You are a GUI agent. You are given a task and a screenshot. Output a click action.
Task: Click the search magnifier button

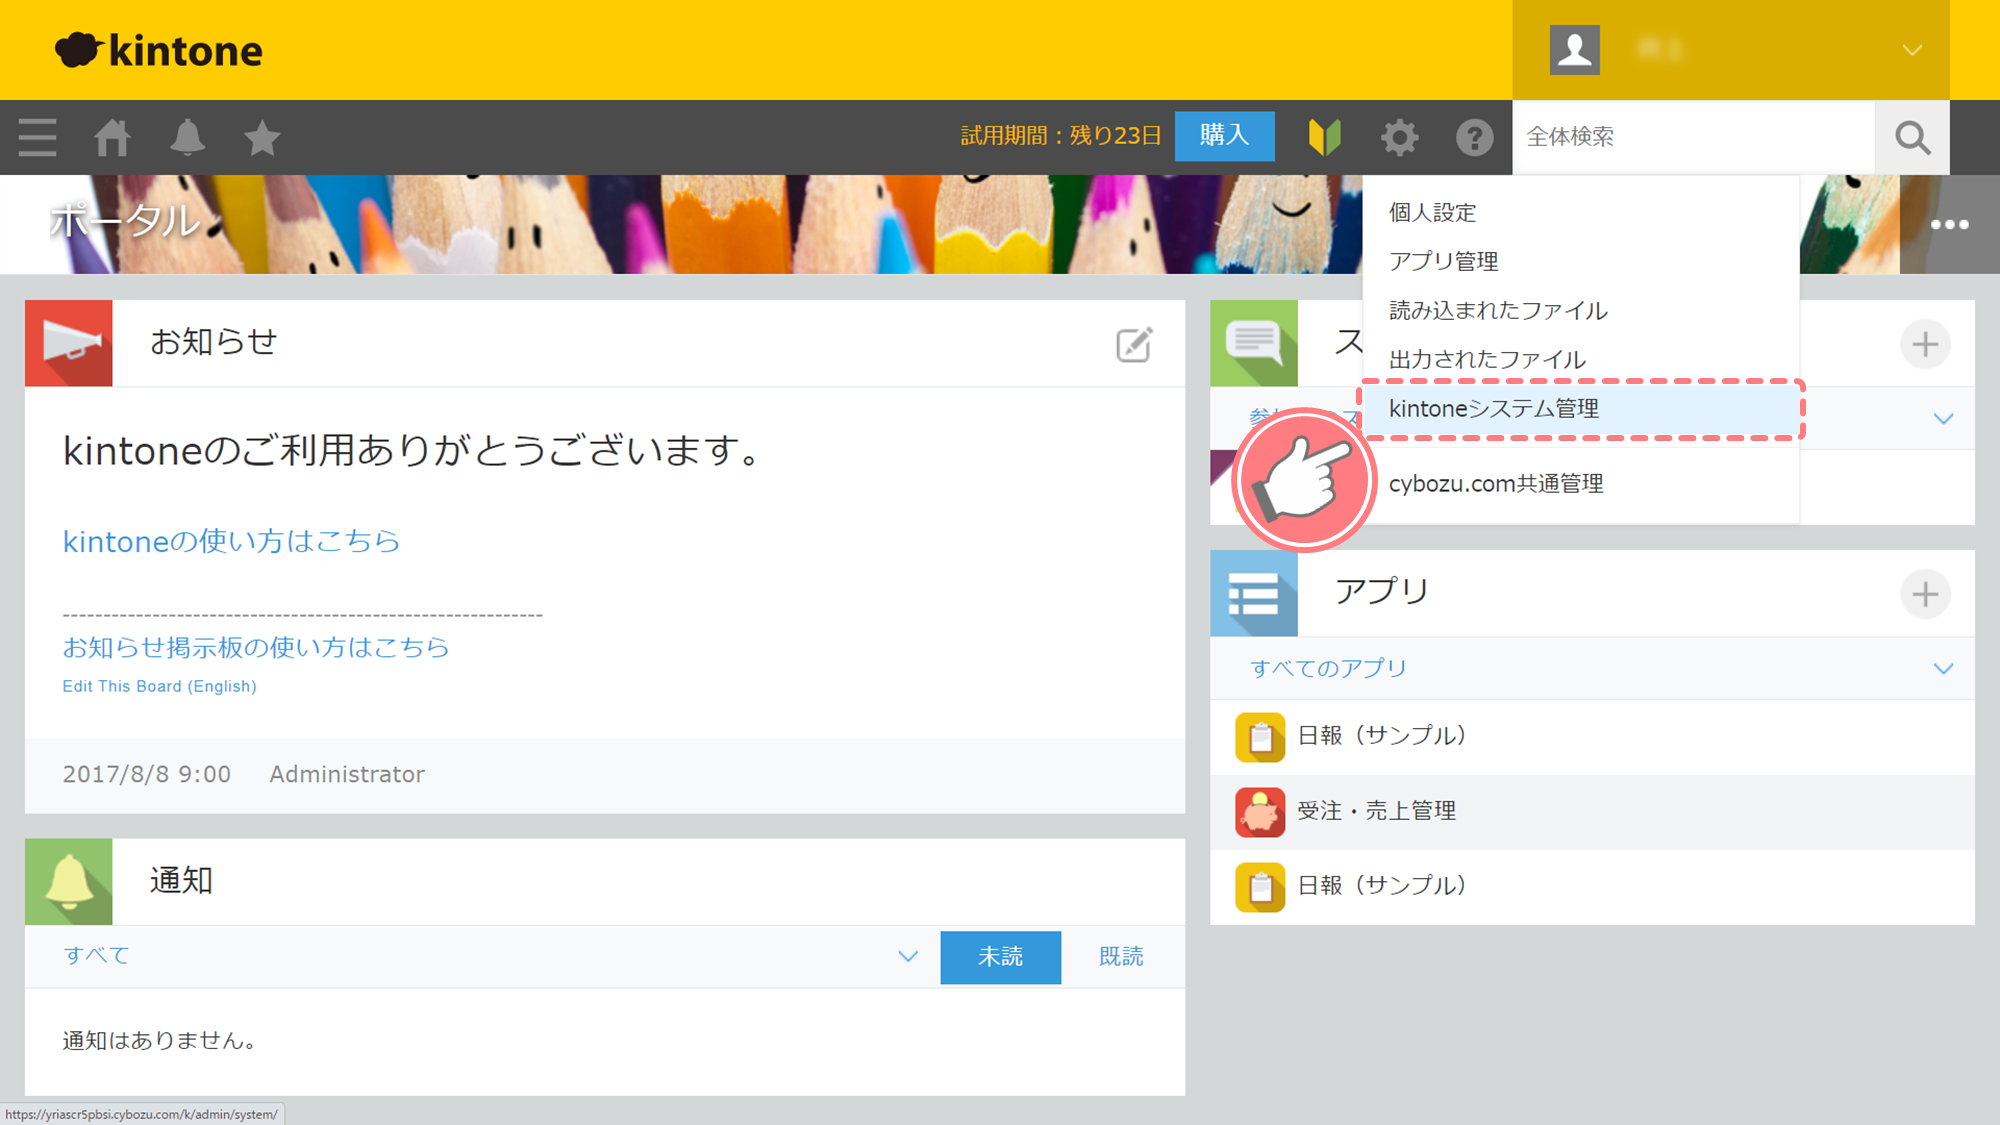tap(1912, 137)
